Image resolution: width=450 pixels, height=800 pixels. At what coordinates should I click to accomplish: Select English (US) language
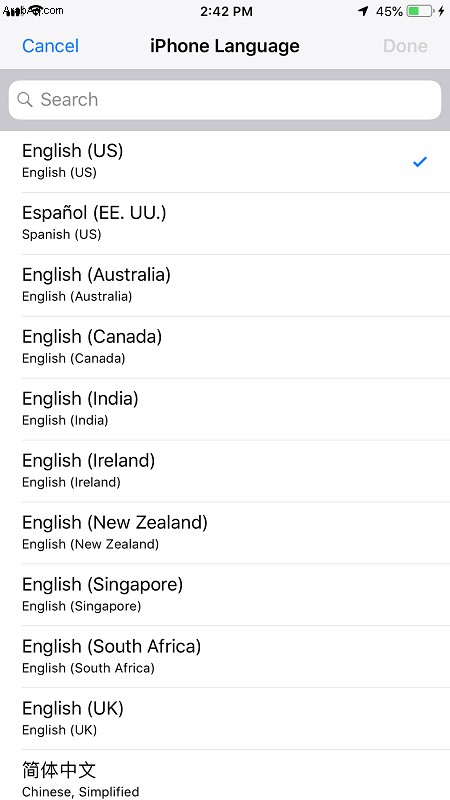225,162
